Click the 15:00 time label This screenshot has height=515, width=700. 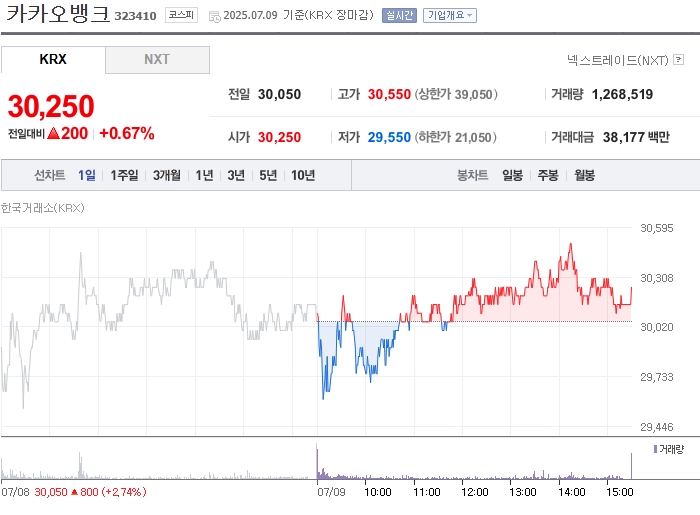coord(620,492)
